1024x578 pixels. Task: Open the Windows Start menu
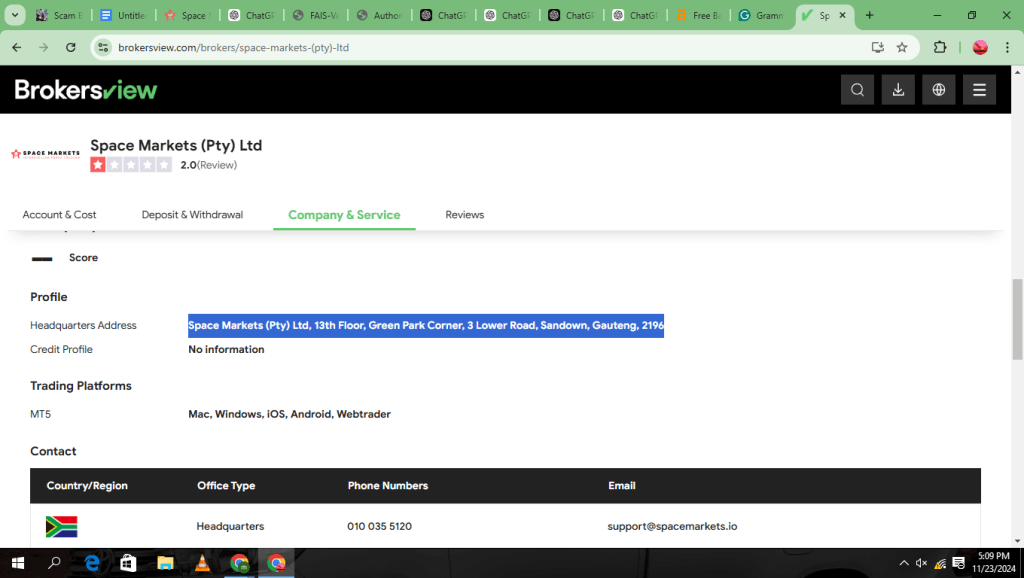(18, 563)
